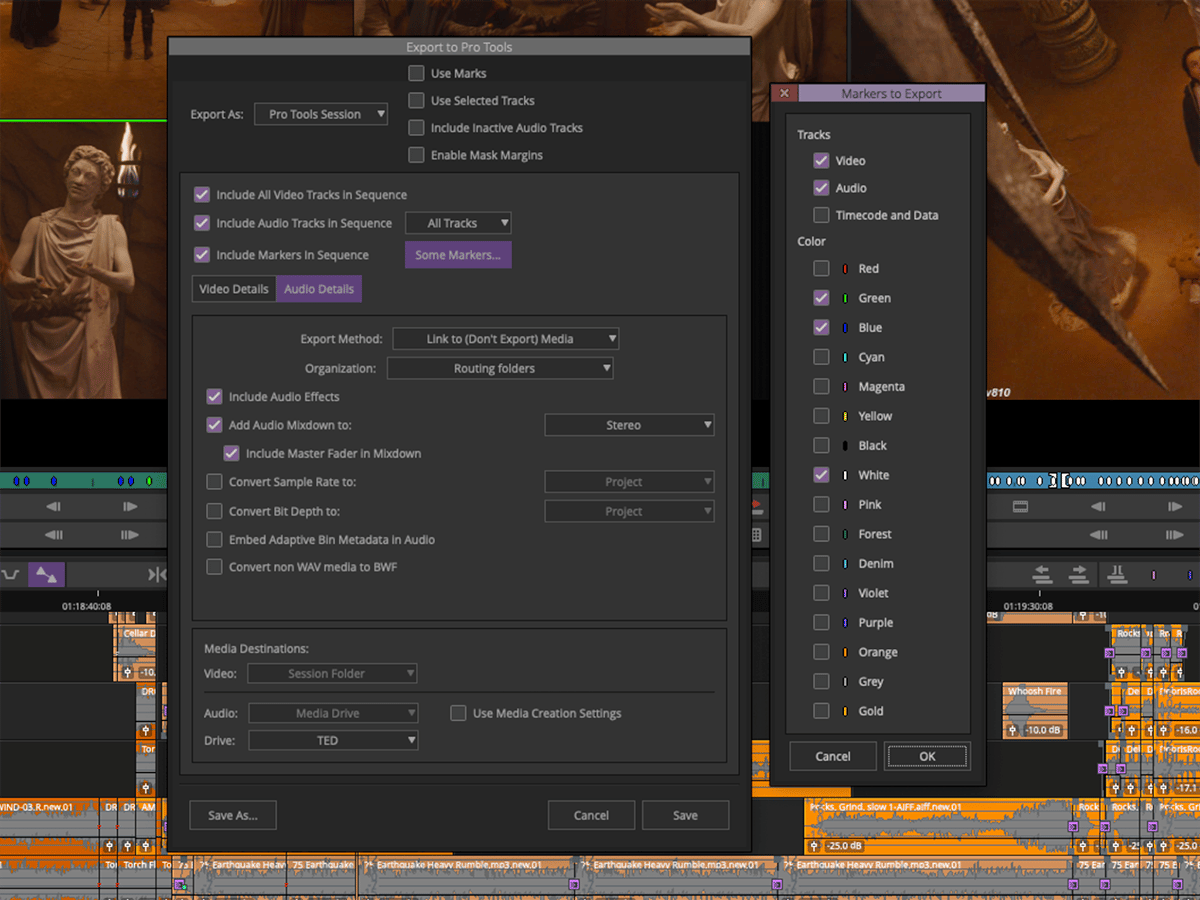This screenshot has width=1200, height=900.
Task: Step back one frame in right monitor
Action: coord(1096,507)
